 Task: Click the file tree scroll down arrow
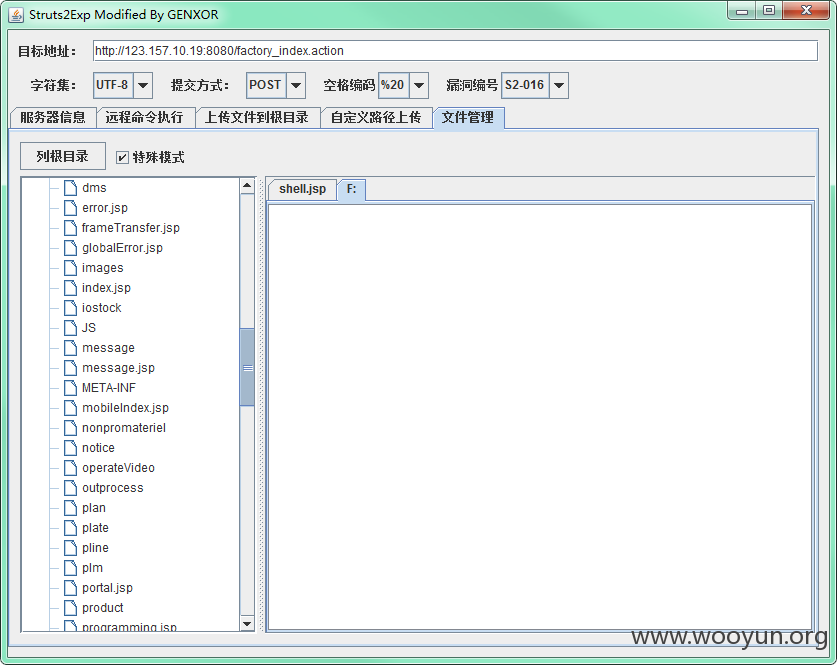[247, 623]
